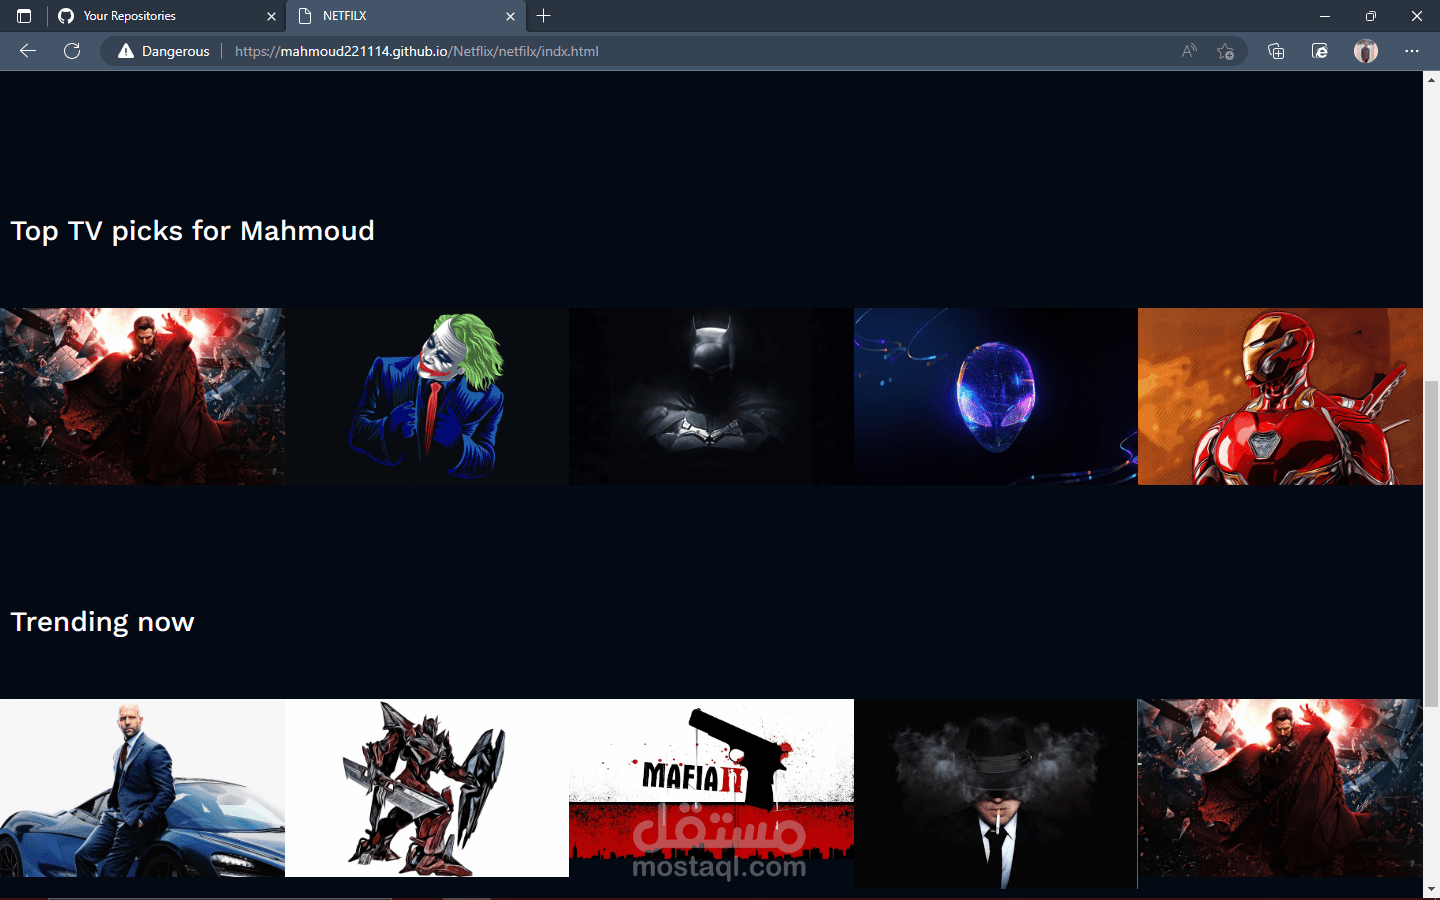
Task: Open the user profile avatar
Action: (x=1366, y=51)
